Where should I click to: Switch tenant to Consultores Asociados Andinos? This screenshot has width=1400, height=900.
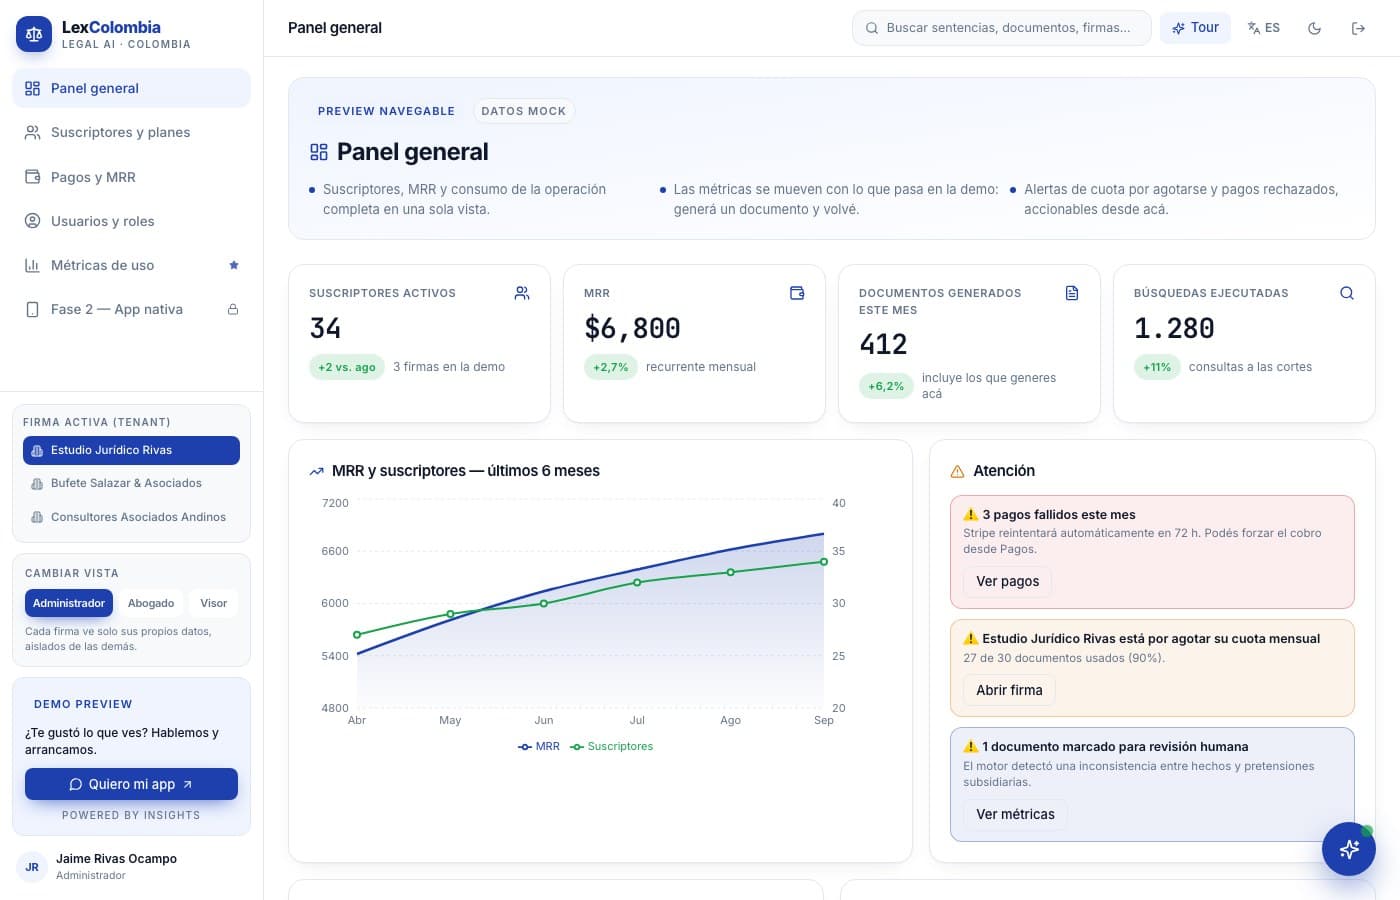point(131,517)
